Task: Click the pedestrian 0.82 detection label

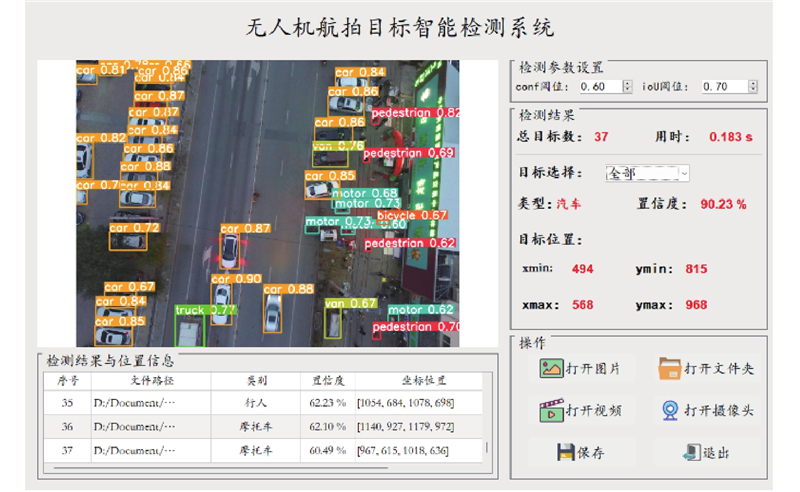Action: [x=415, y=112]
